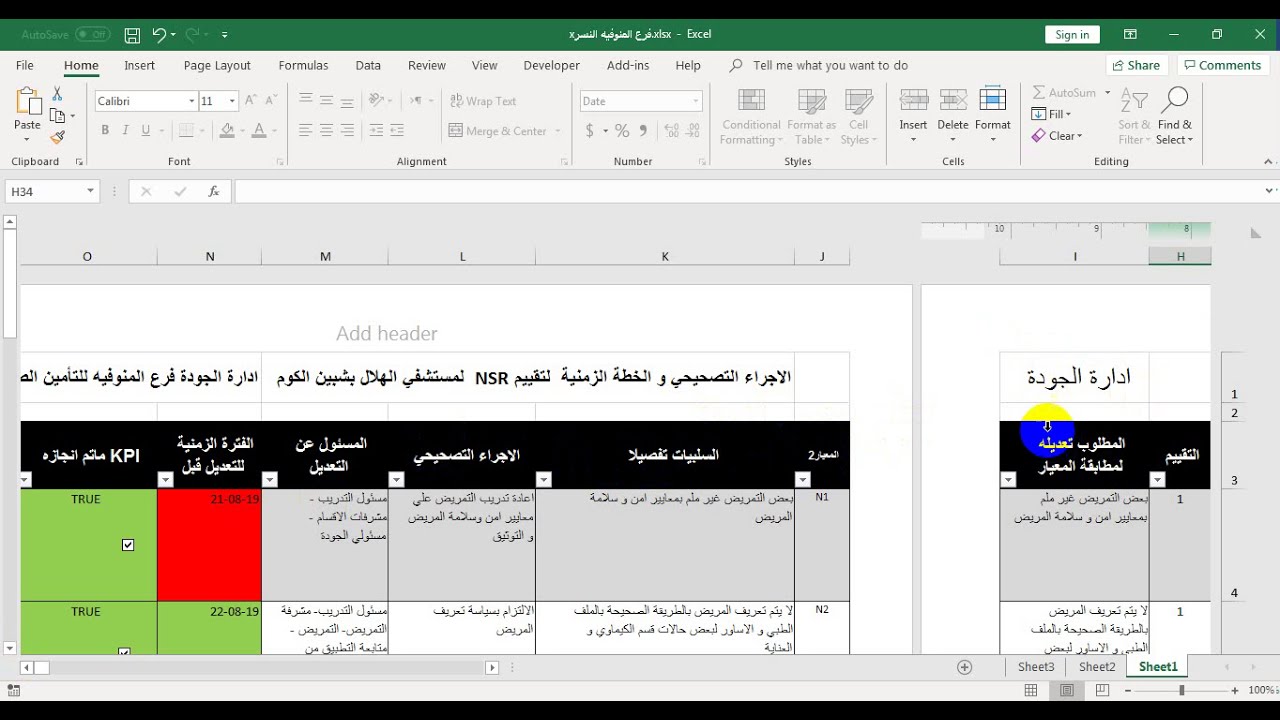The width and height of the screenshot is (1280, 720).
Task: Open filter dropdown on KPI column header
Action: [25, 480]
